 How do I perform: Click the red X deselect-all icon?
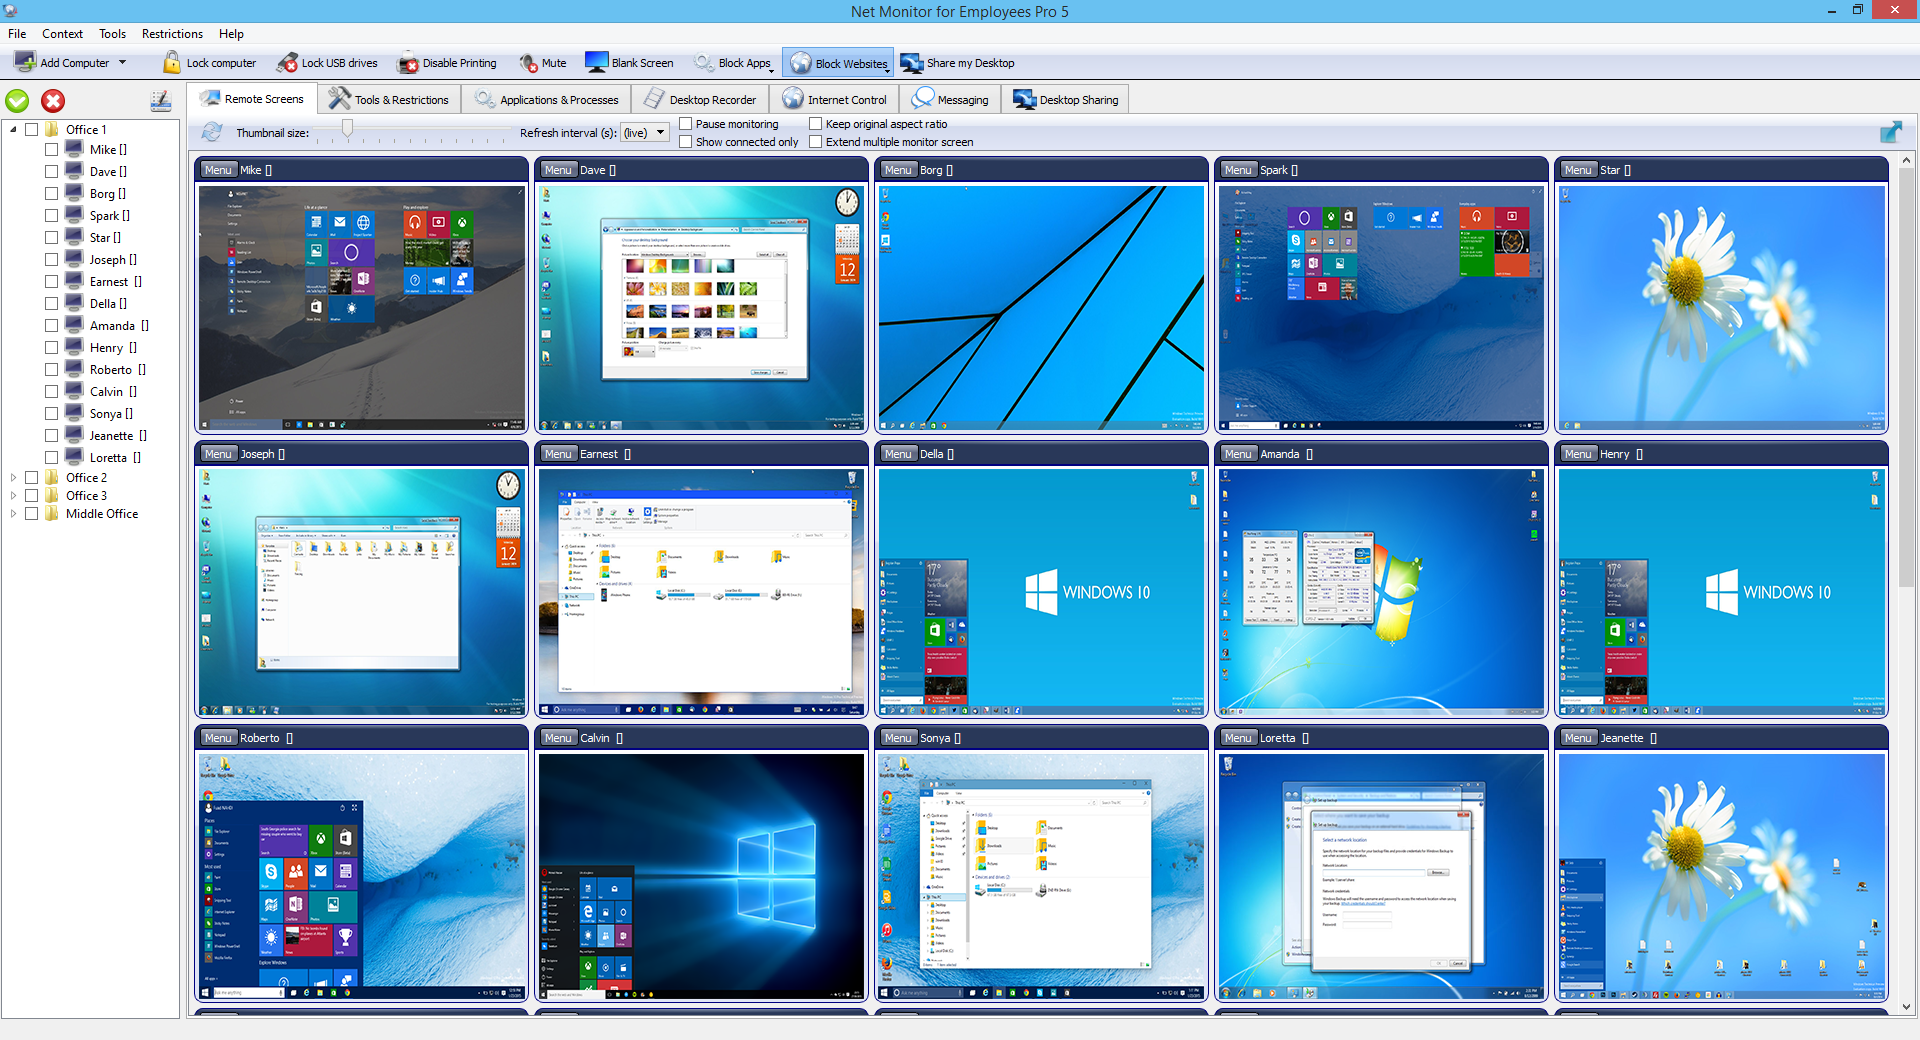[x=53, y=101]
